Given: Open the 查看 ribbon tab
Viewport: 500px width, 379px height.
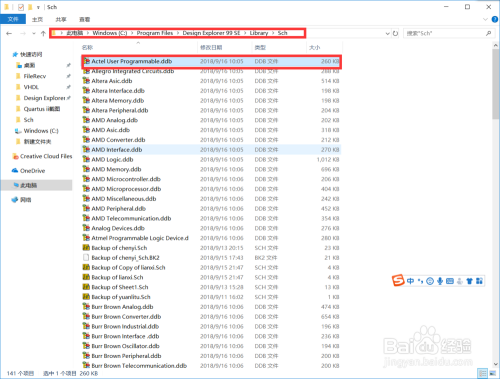Looking at the screenshot, I should click(85, 19).
